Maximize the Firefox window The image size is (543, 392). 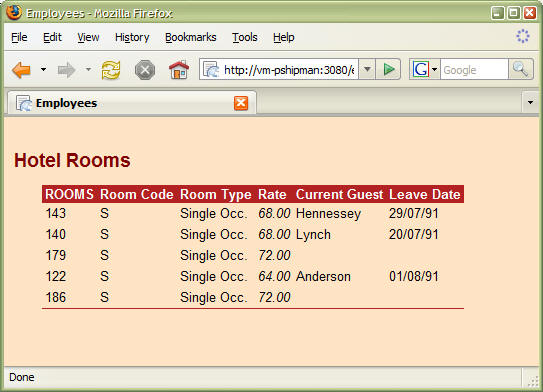pyautogui.click(x=514, y=14)
